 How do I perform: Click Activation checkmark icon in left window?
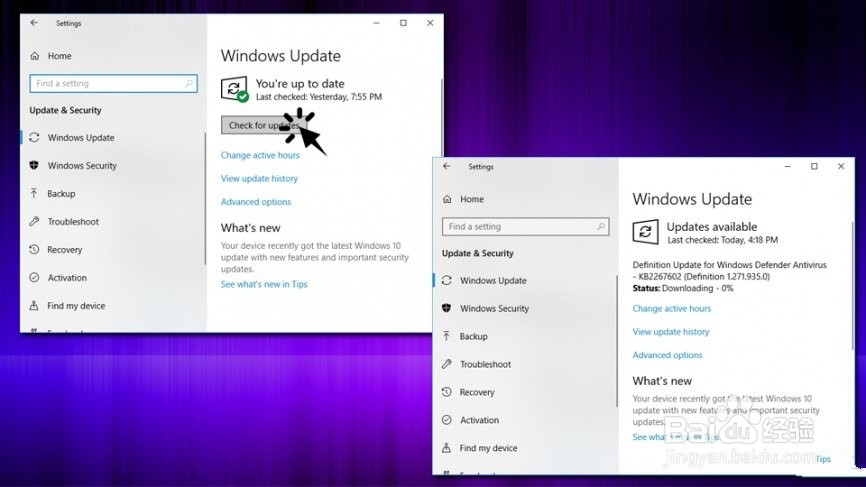pos(34,277)
